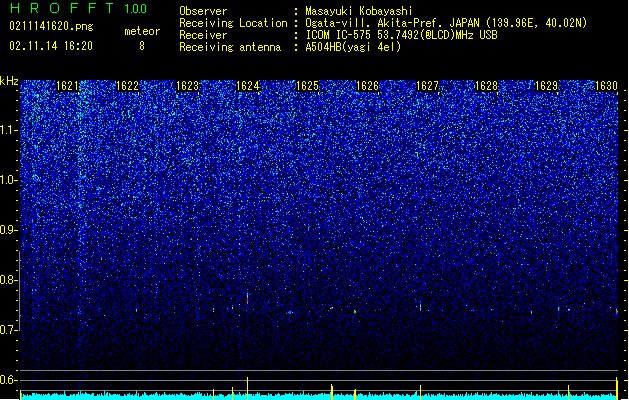Click the 1624 time marker
The image size is (629, 400).
click(248, 86)
